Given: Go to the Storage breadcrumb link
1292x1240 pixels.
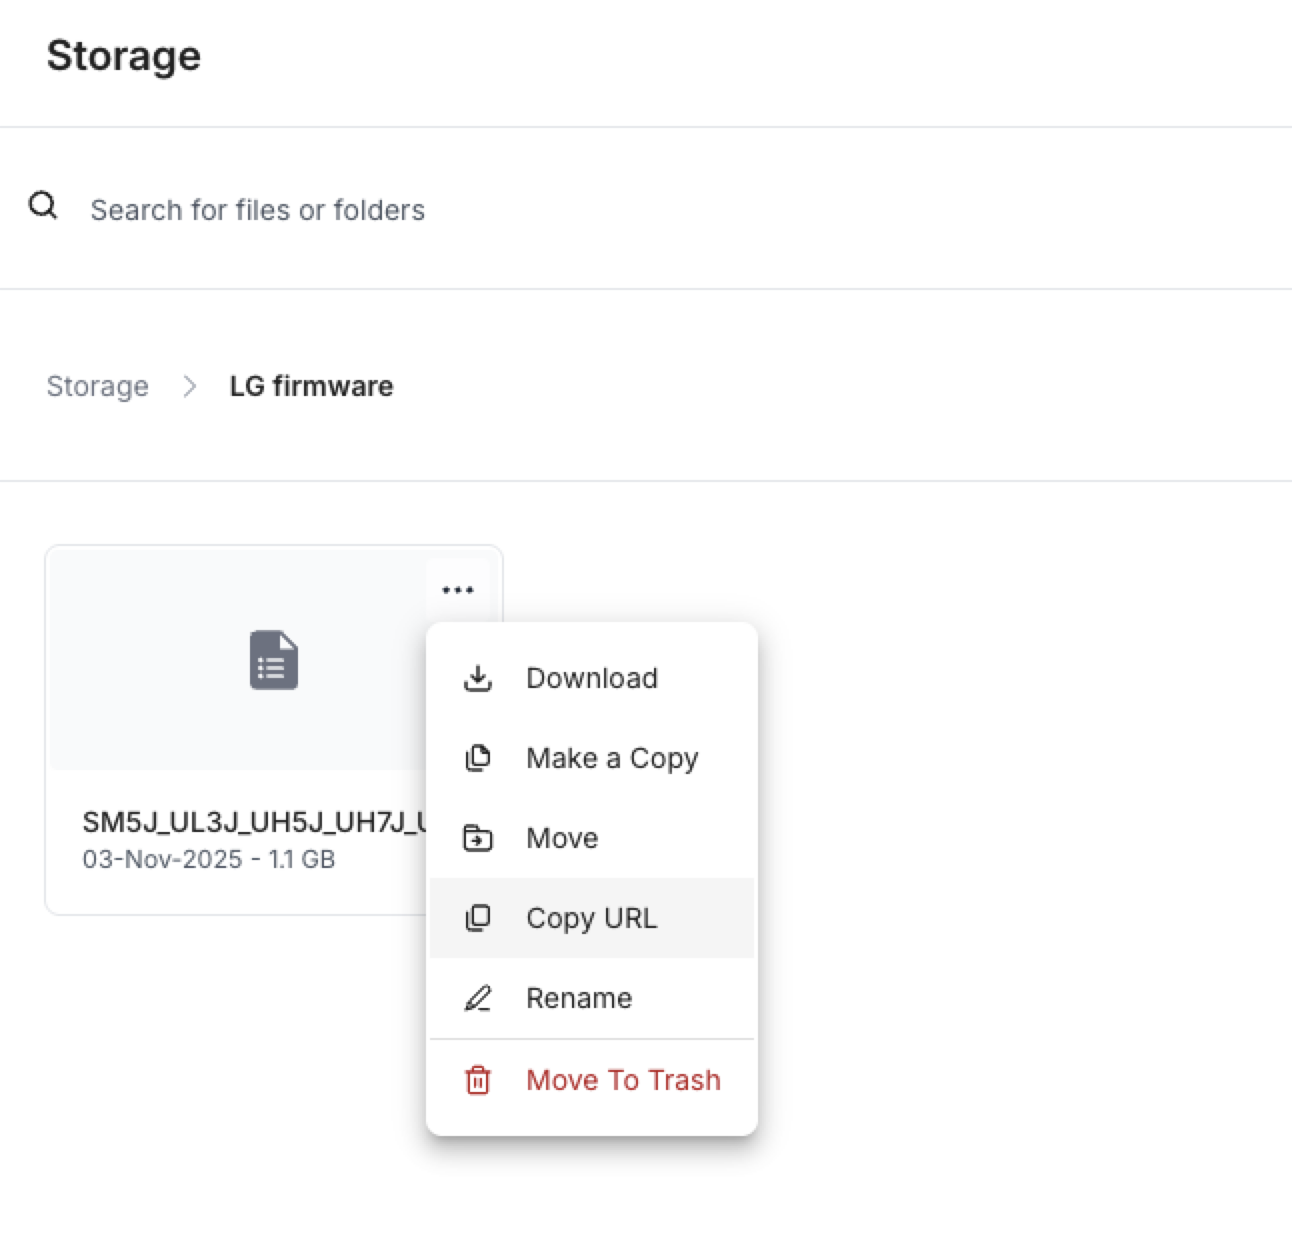Looking at the screenshot, I should pyautogui.click(x=97, y=386).
